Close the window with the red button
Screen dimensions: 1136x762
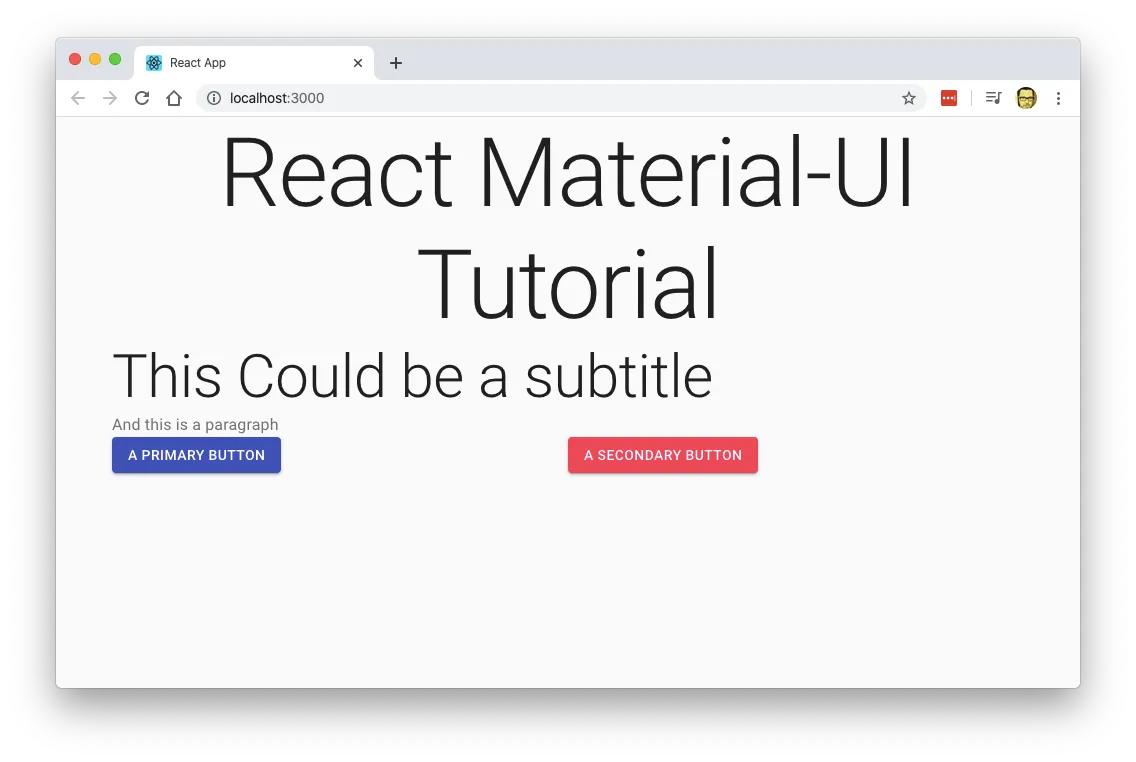point(75,59)
